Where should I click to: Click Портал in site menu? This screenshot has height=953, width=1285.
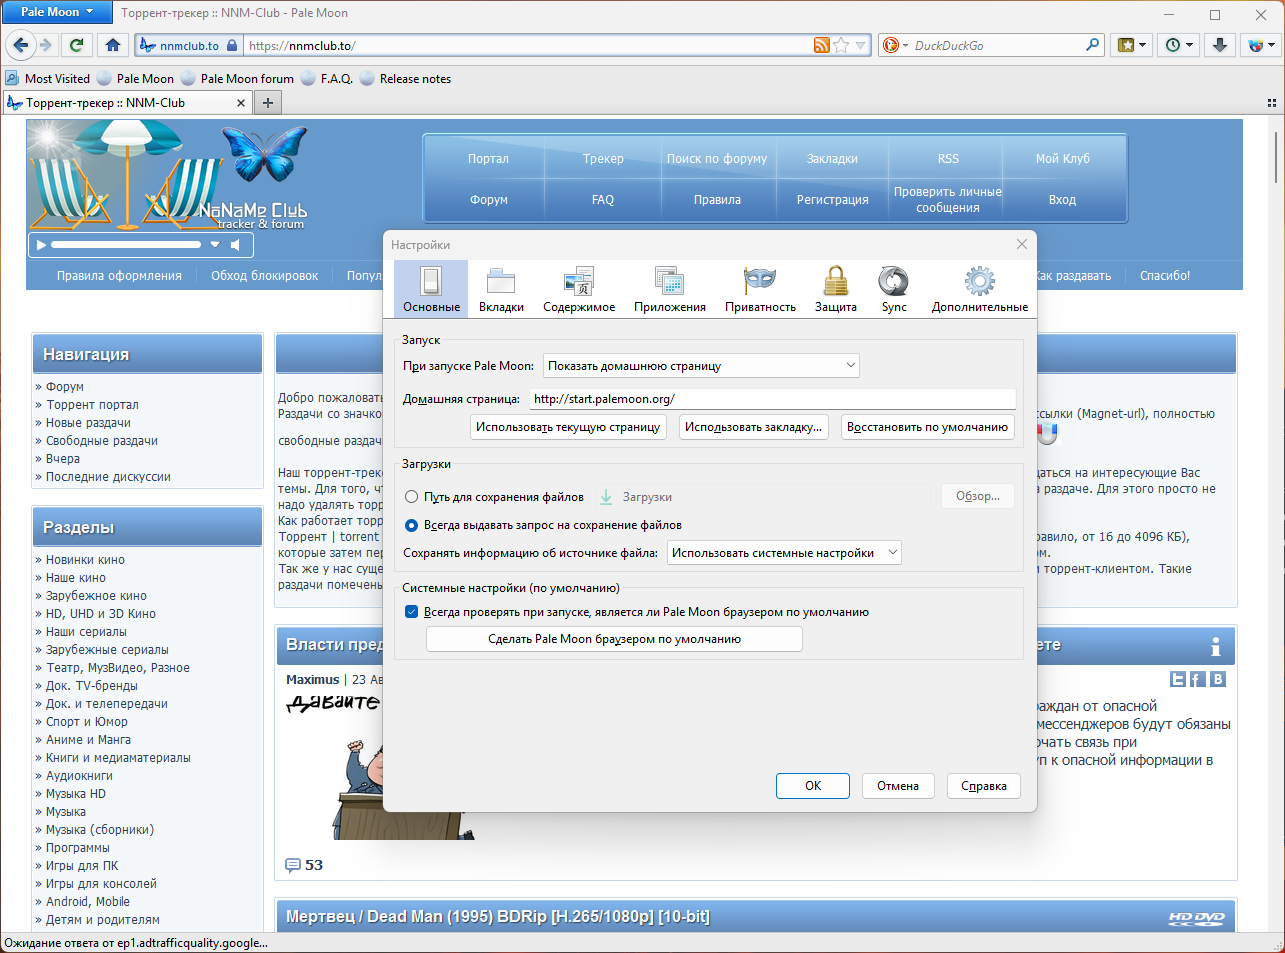pos(488,159)
